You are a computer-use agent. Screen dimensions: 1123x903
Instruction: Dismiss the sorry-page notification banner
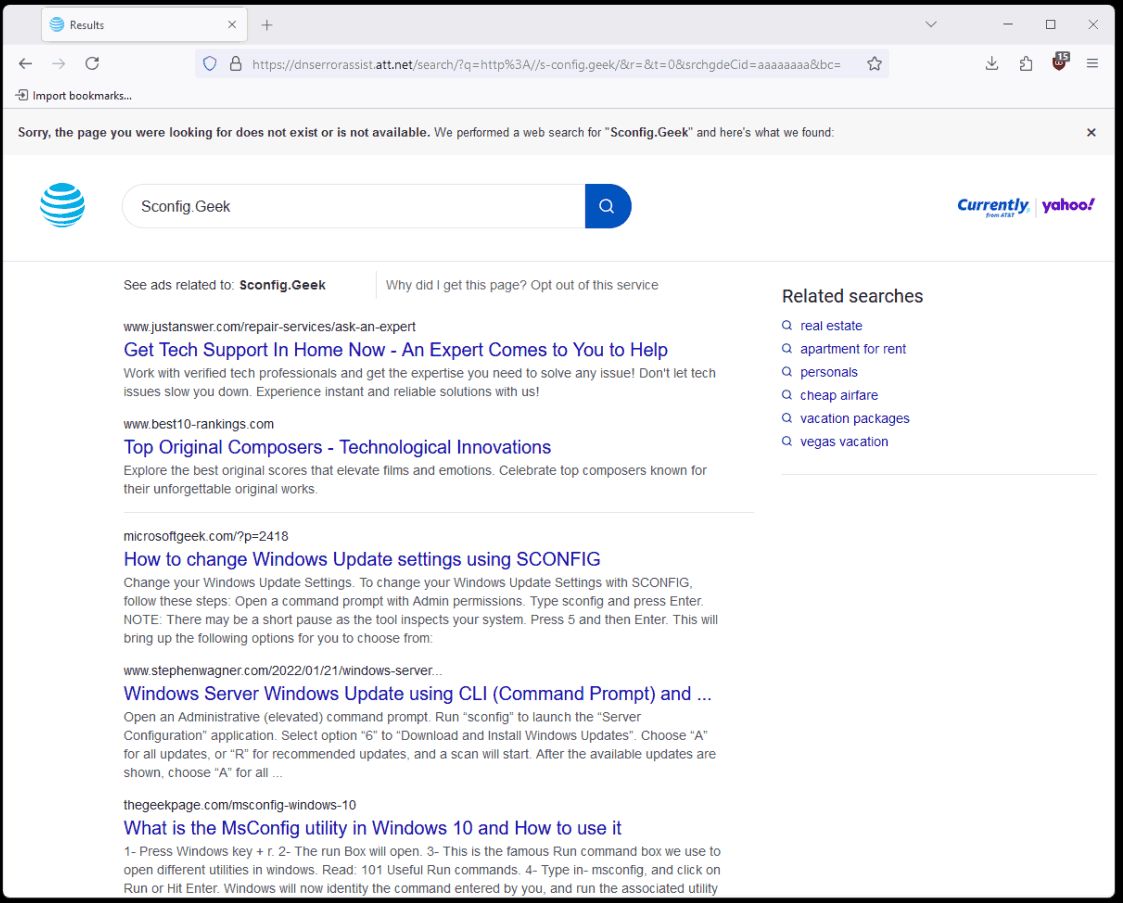coord(1091,132)
